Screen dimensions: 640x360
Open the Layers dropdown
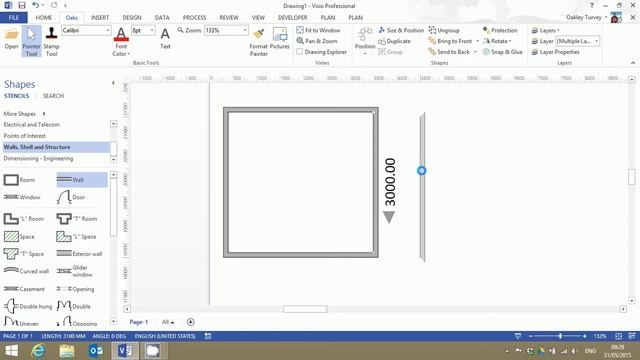pos(545,30)
